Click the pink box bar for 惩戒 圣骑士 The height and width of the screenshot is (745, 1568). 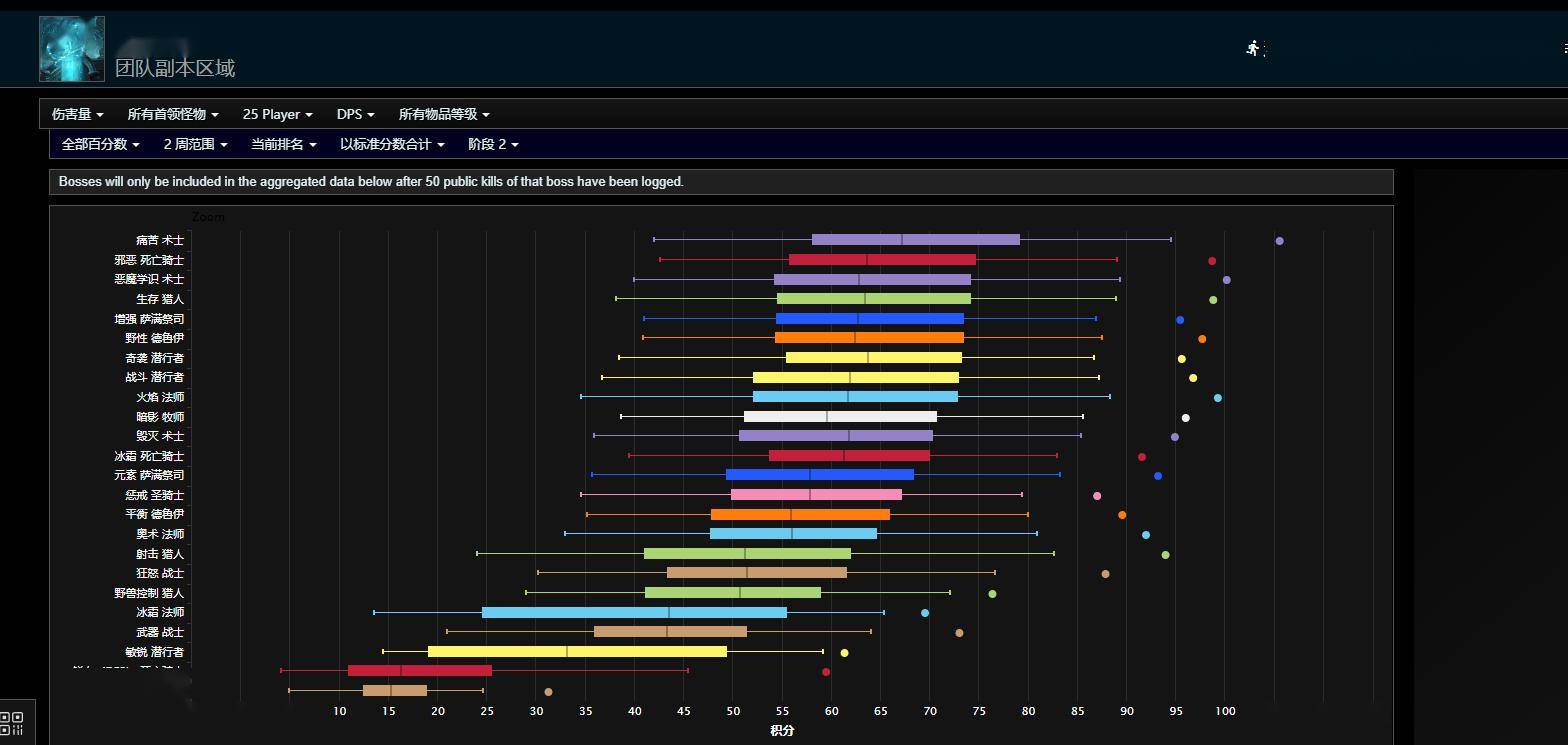click(x=816, y=495)
